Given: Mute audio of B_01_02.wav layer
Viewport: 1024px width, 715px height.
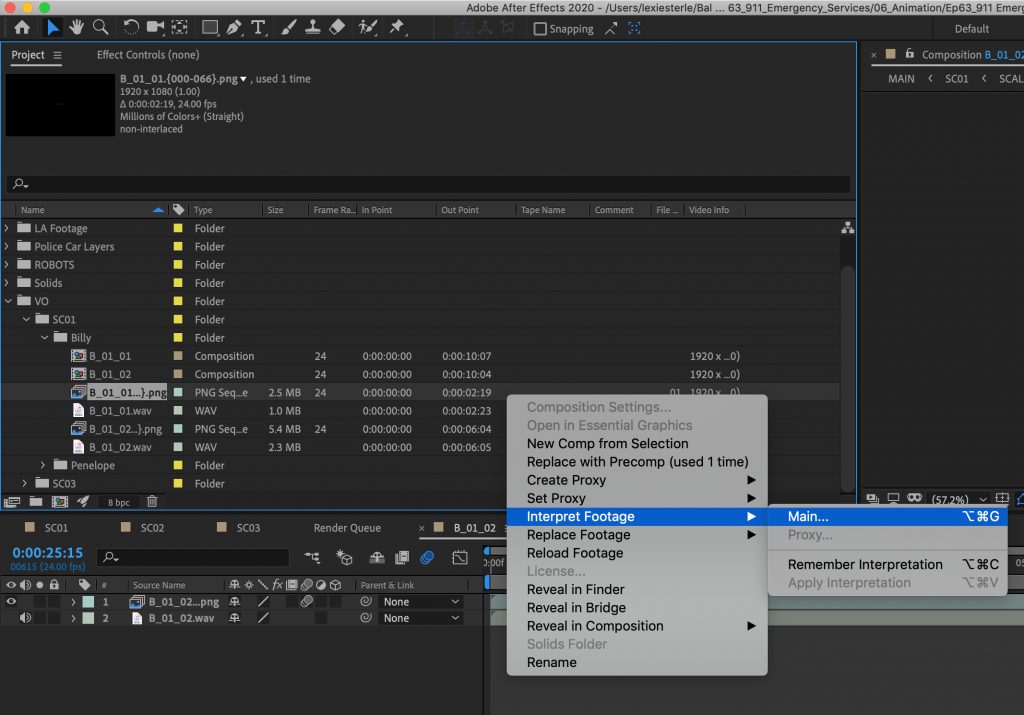Looking at the screenshot, I should coord(25,618).
